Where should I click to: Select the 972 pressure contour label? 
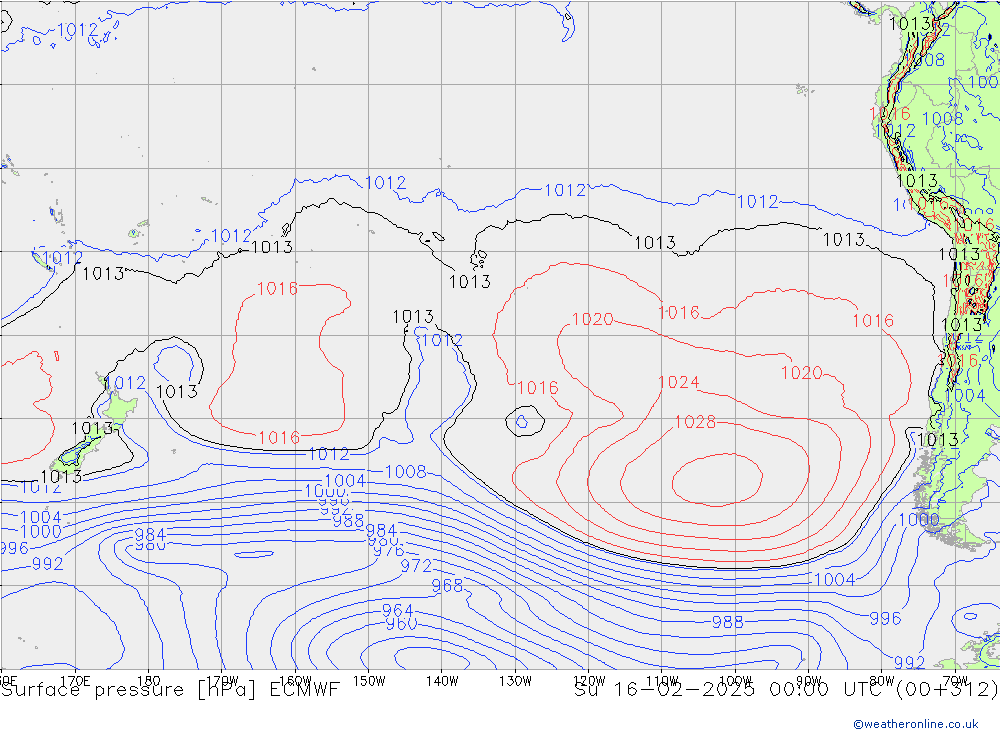(x=416, y=566)
